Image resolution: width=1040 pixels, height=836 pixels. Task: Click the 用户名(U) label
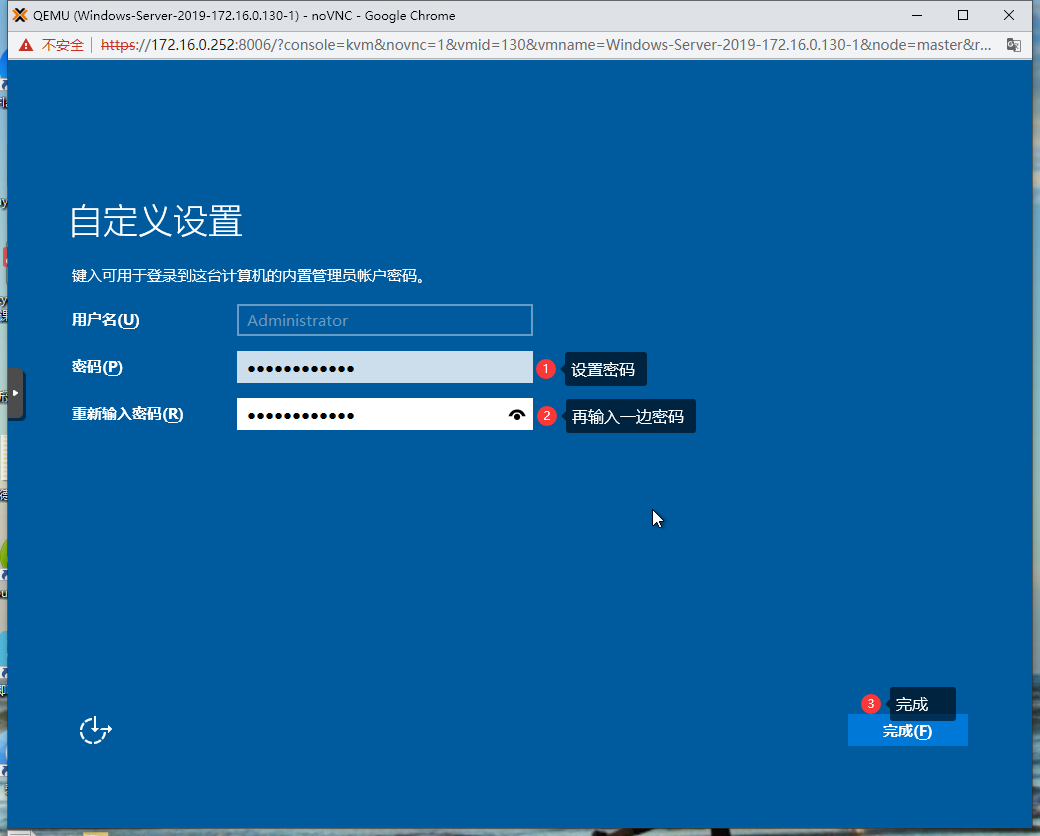pyautogui.click(x=105, y=320)
